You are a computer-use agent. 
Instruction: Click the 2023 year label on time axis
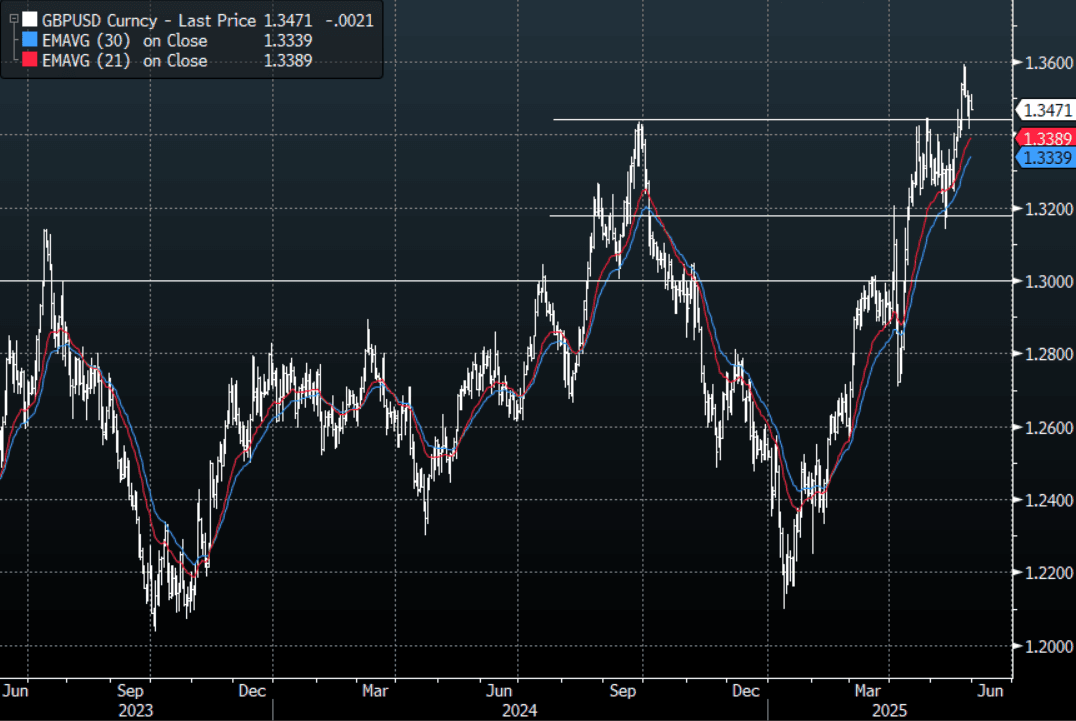point(136,709)
